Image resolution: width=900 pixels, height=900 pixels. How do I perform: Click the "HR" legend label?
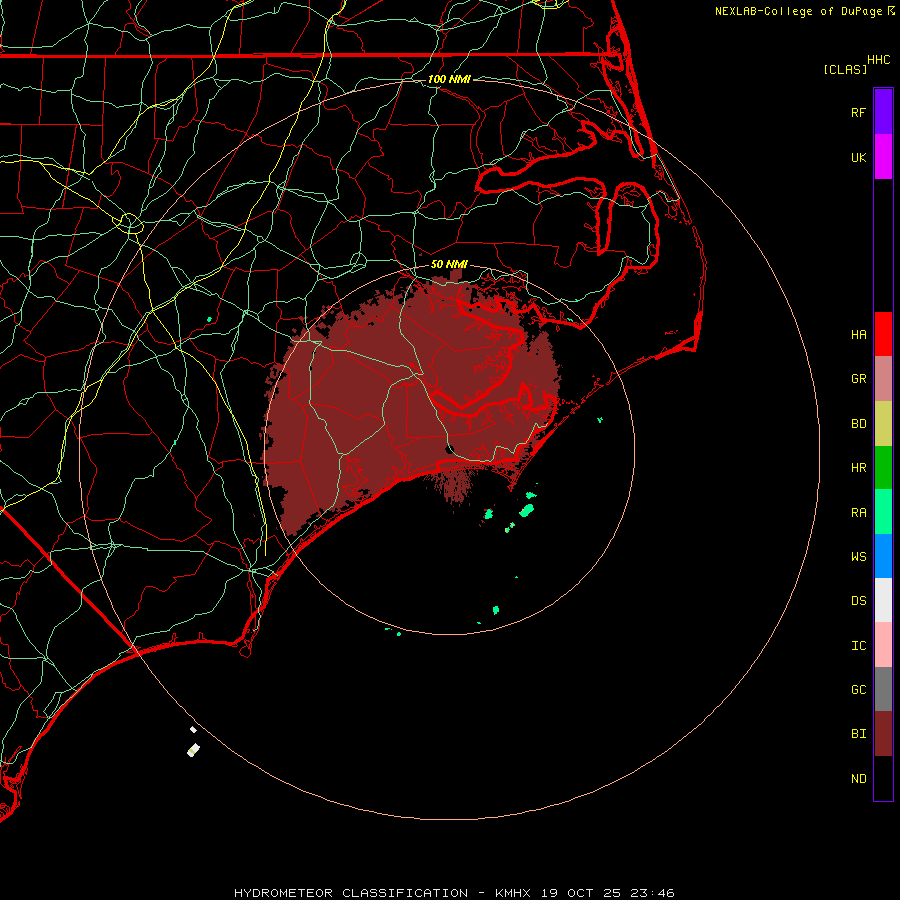coord(858,468)
